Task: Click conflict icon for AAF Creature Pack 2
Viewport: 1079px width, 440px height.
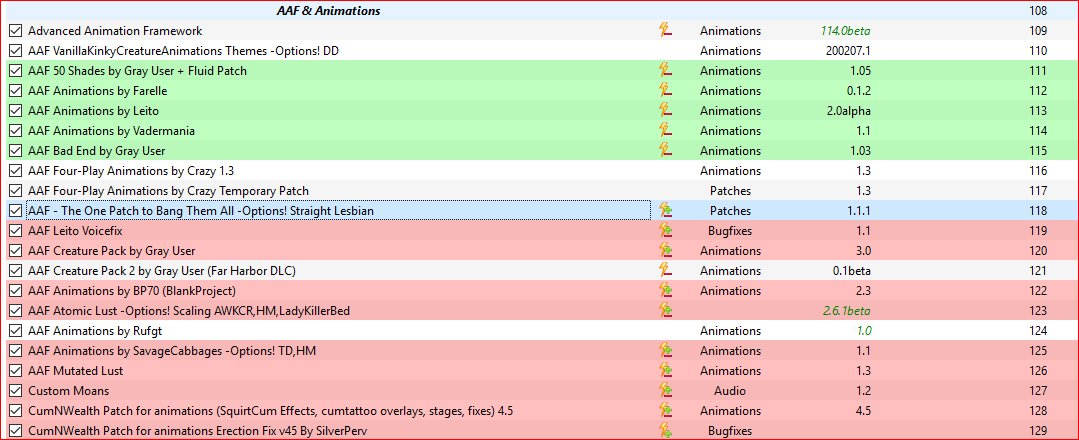Action: pyautogui.click(x=665, y=270)
